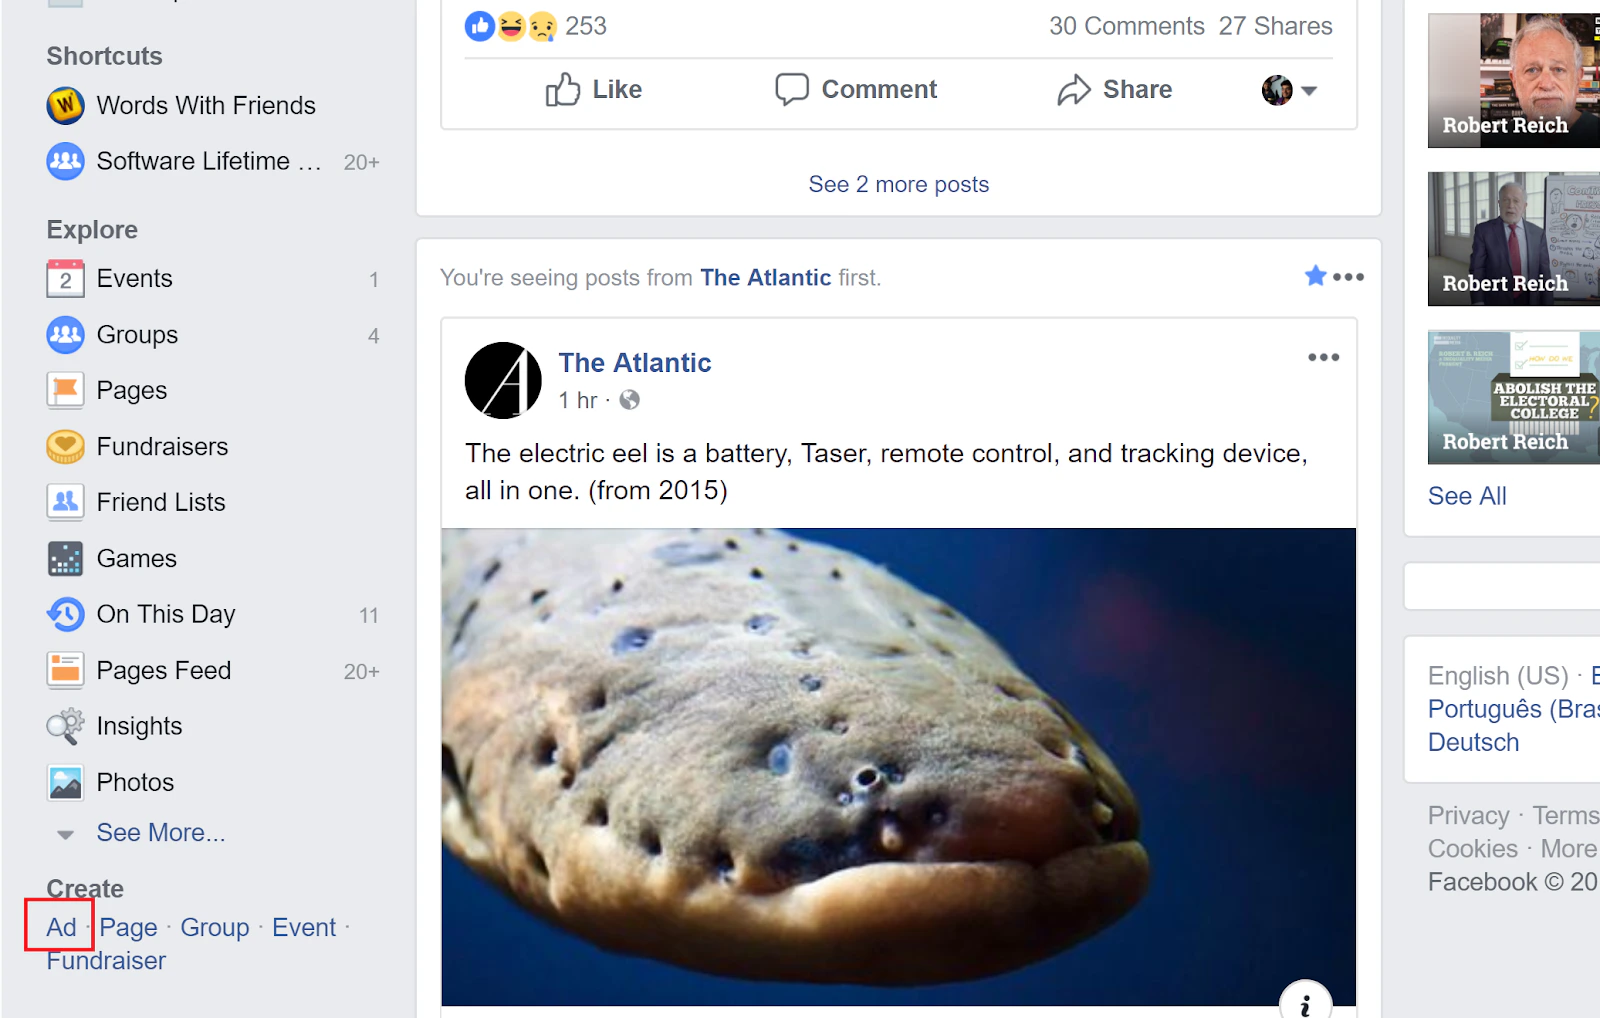This screenshot has width=1600, height=1018.
Task: Click the globe audience icon on Atlantic post
Action: tap(629, 400)
